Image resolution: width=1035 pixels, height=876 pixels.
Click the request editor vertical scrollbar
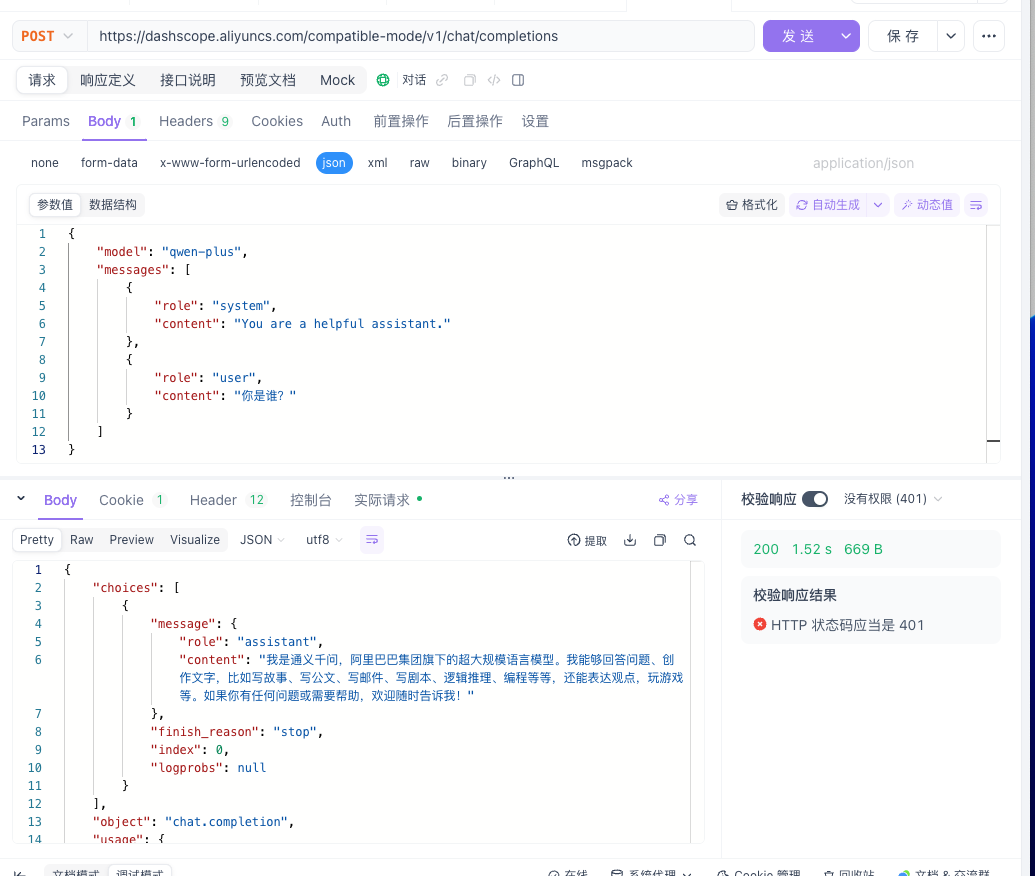(993, 343)
